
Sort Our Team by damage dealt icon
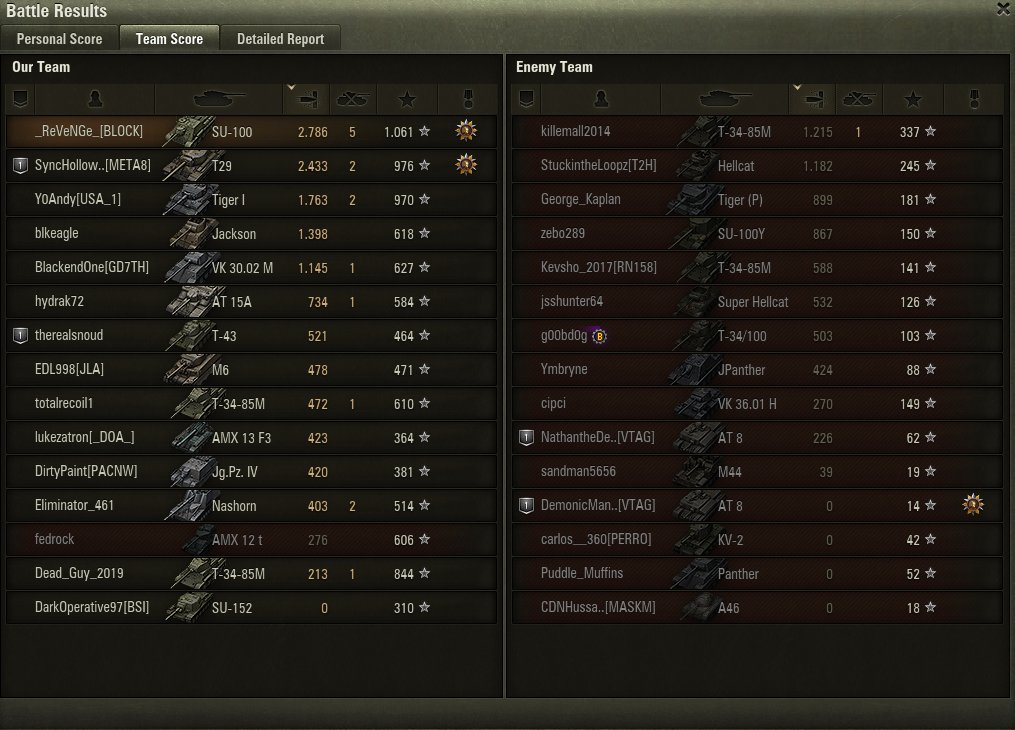(x=307, y=99)
